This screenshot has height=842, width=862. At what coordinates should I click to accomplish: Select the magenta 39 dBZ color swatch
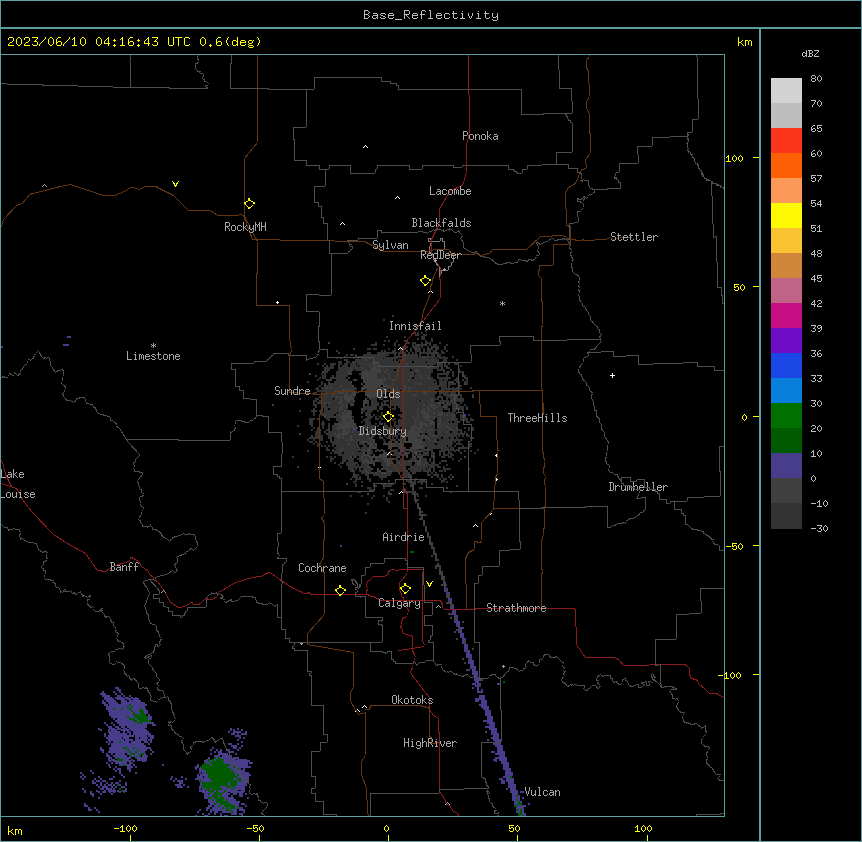[x=786, y=315]
